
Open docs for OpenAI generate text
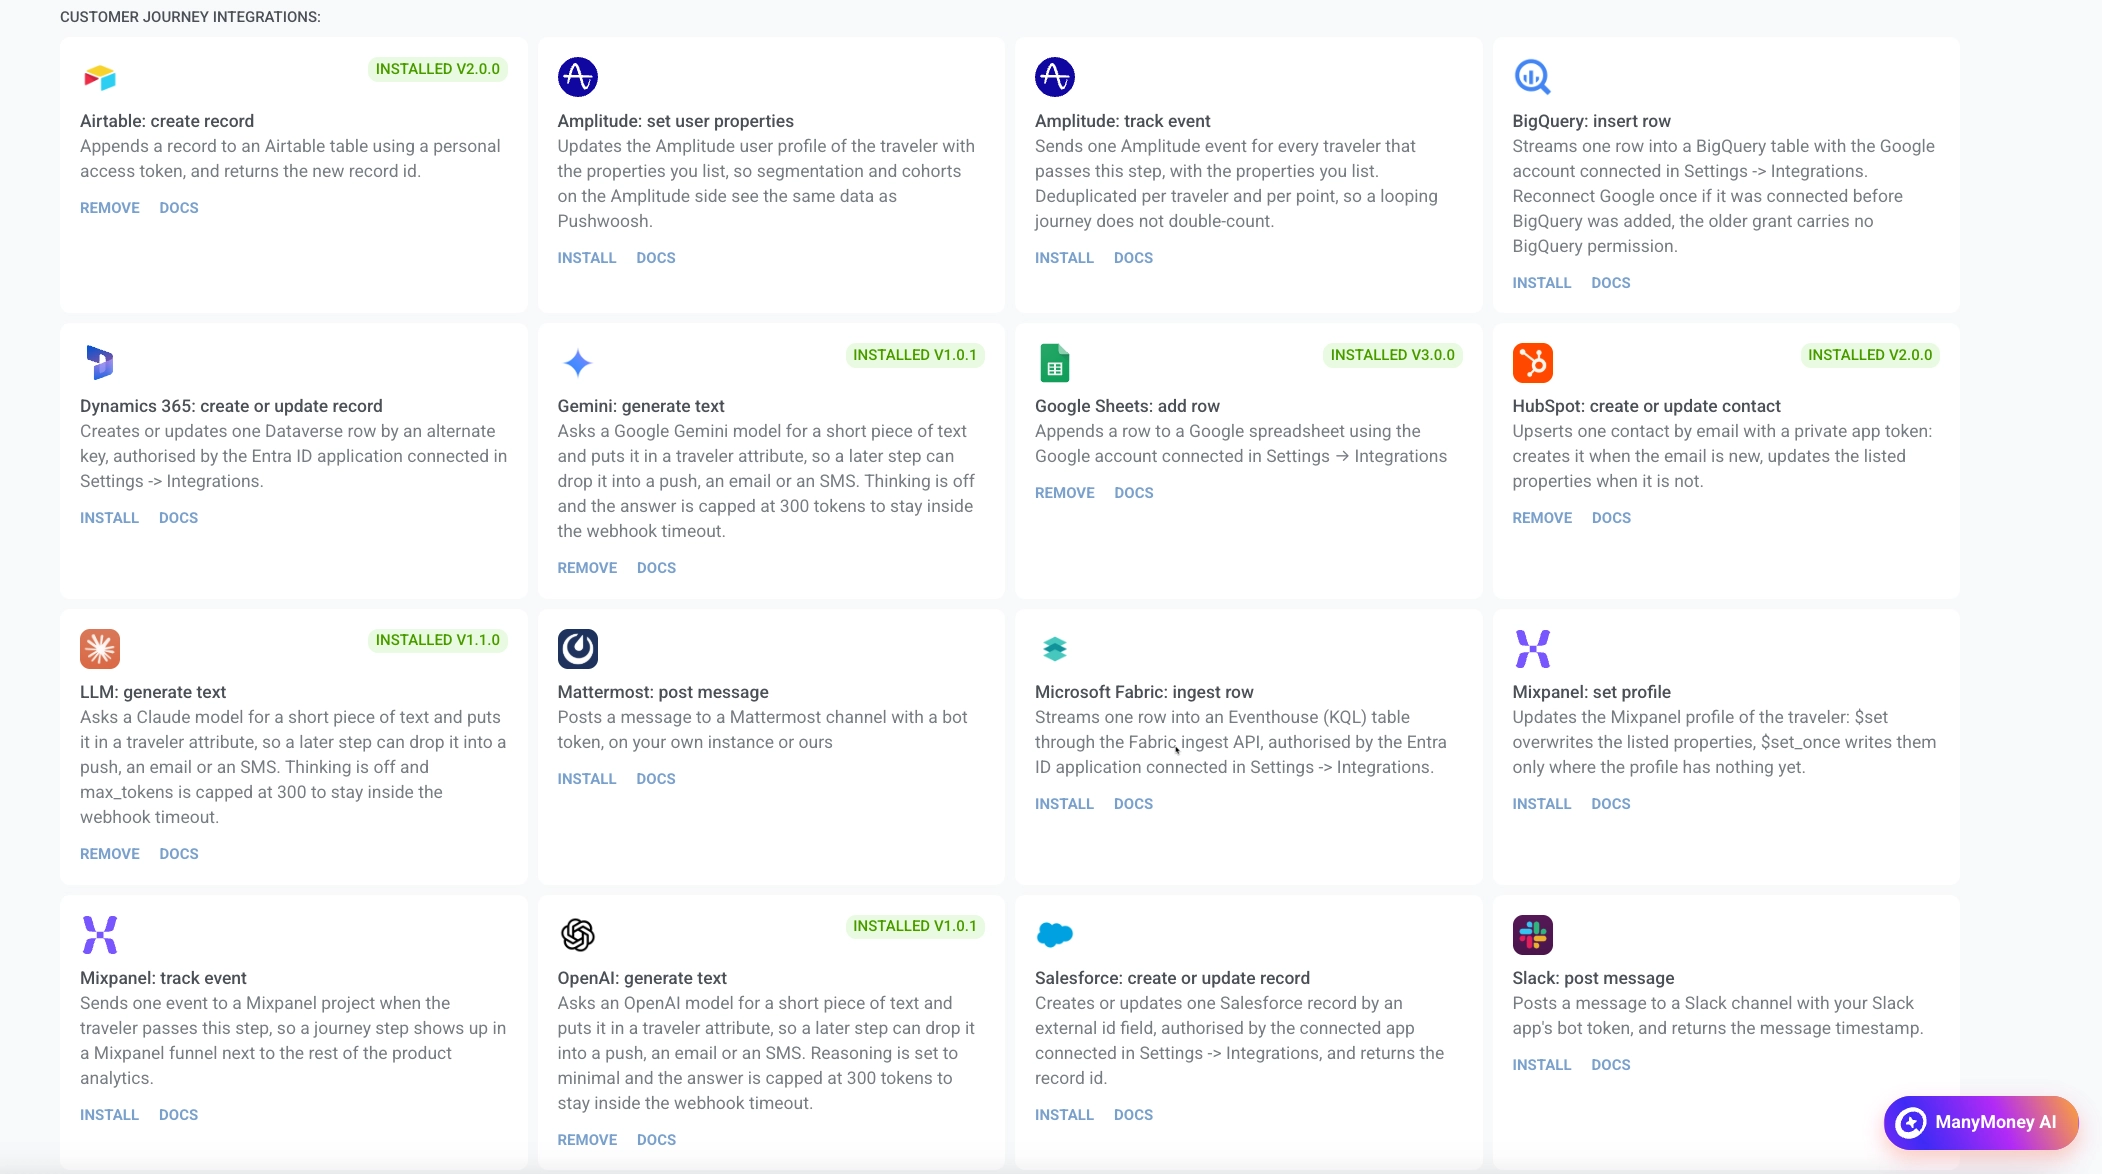pos(656,1140)
